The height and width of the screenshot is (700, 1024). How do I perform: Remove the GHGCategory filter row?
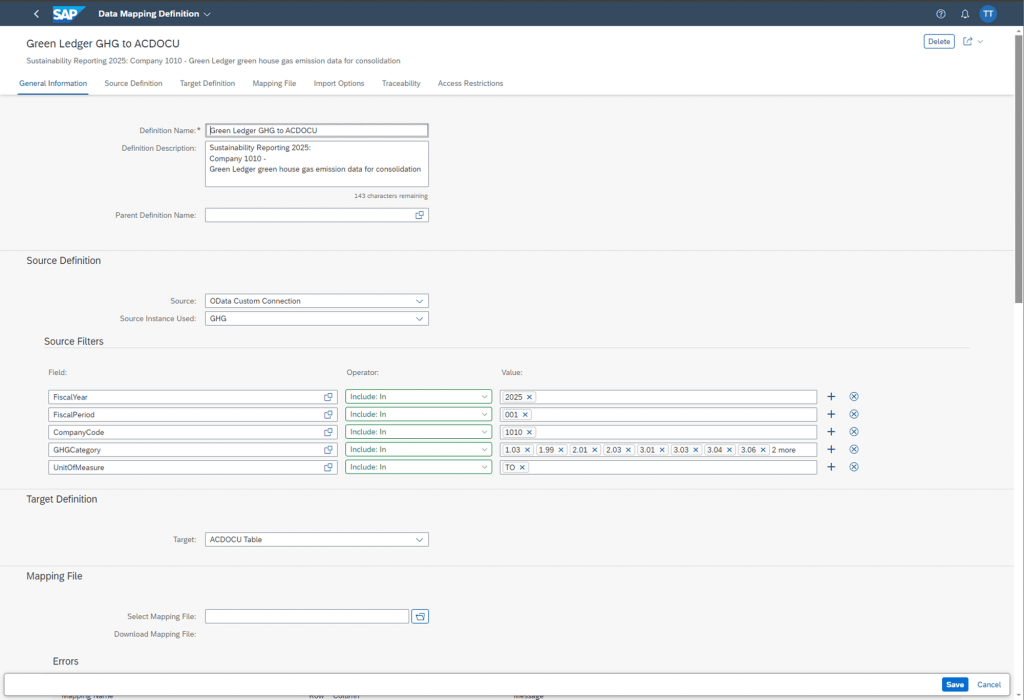click(x=854, y=449)
